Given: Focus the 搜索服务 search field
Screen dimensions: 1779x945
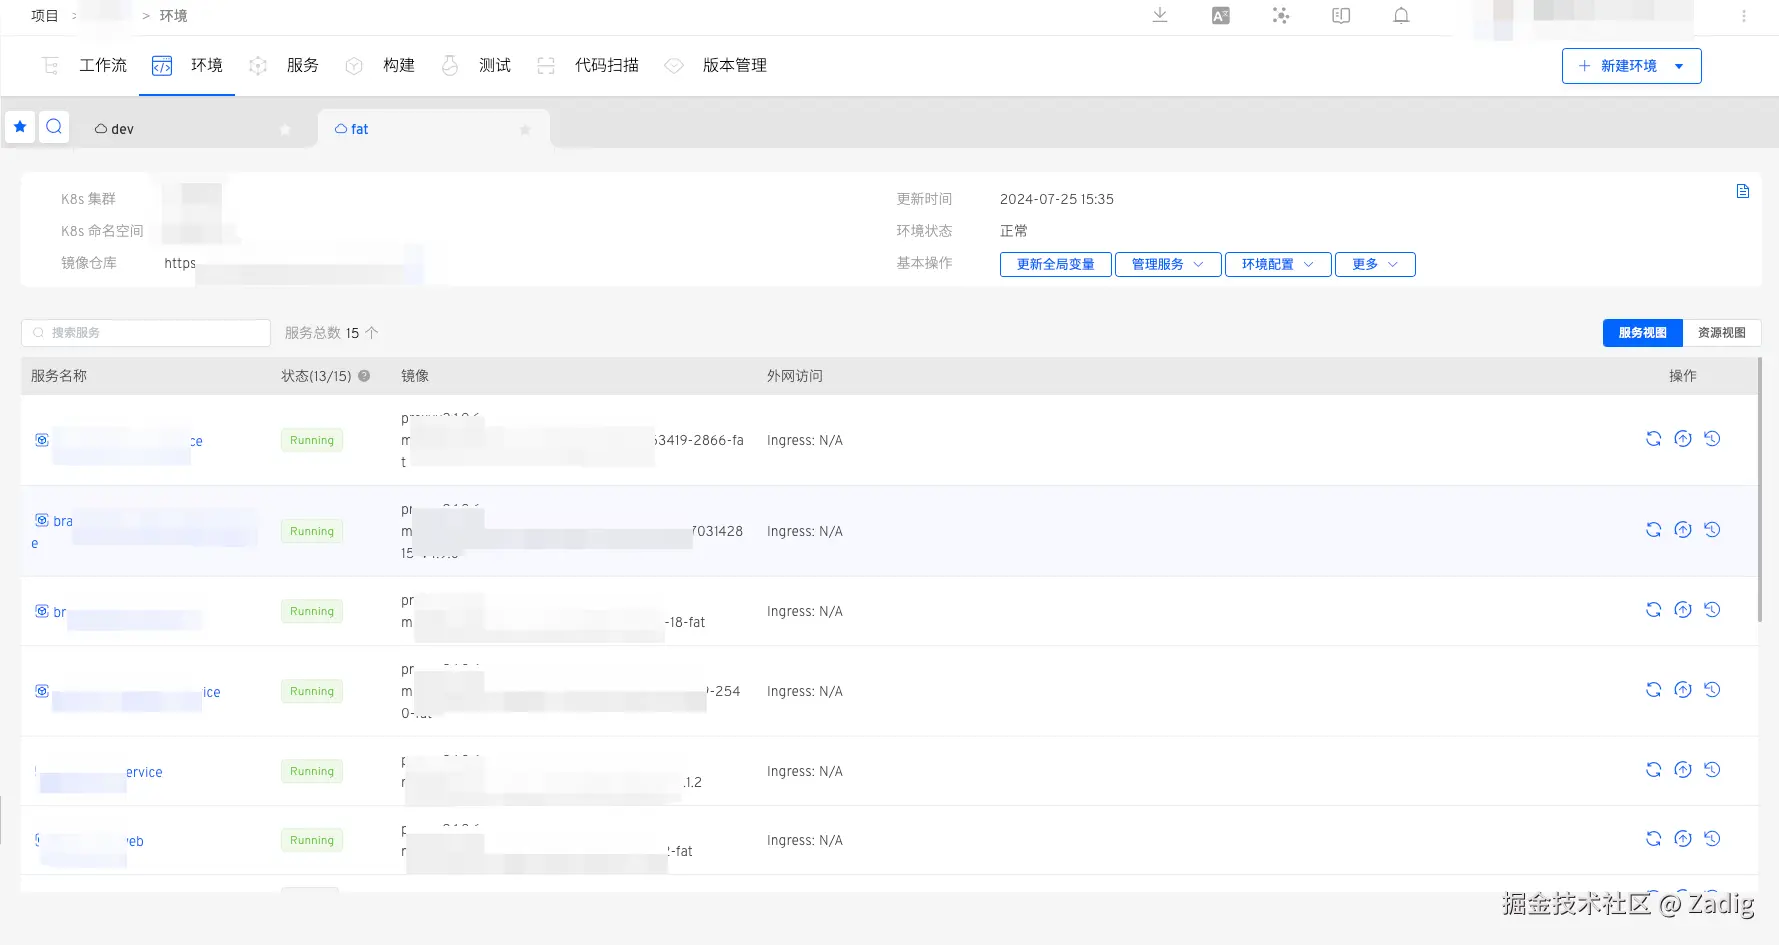Looking at the screenshot, I should [146, 333].
